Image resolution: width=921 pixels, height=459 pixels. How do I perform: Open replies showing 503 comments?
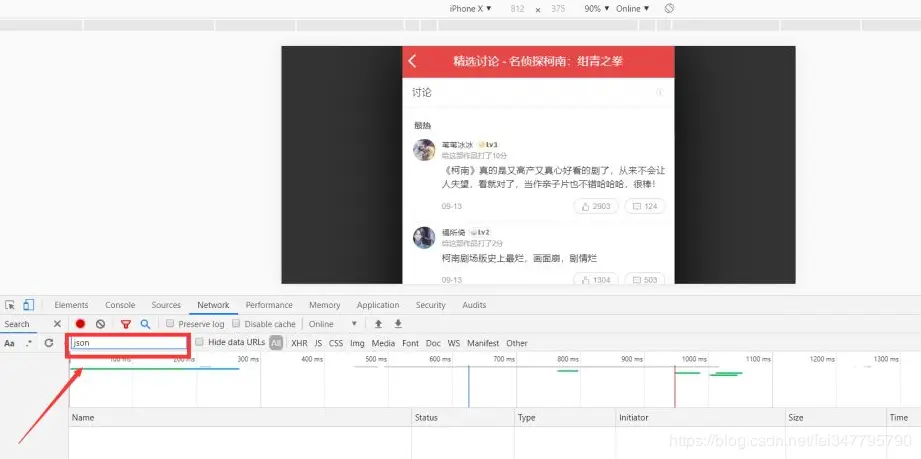pos(645,279)
